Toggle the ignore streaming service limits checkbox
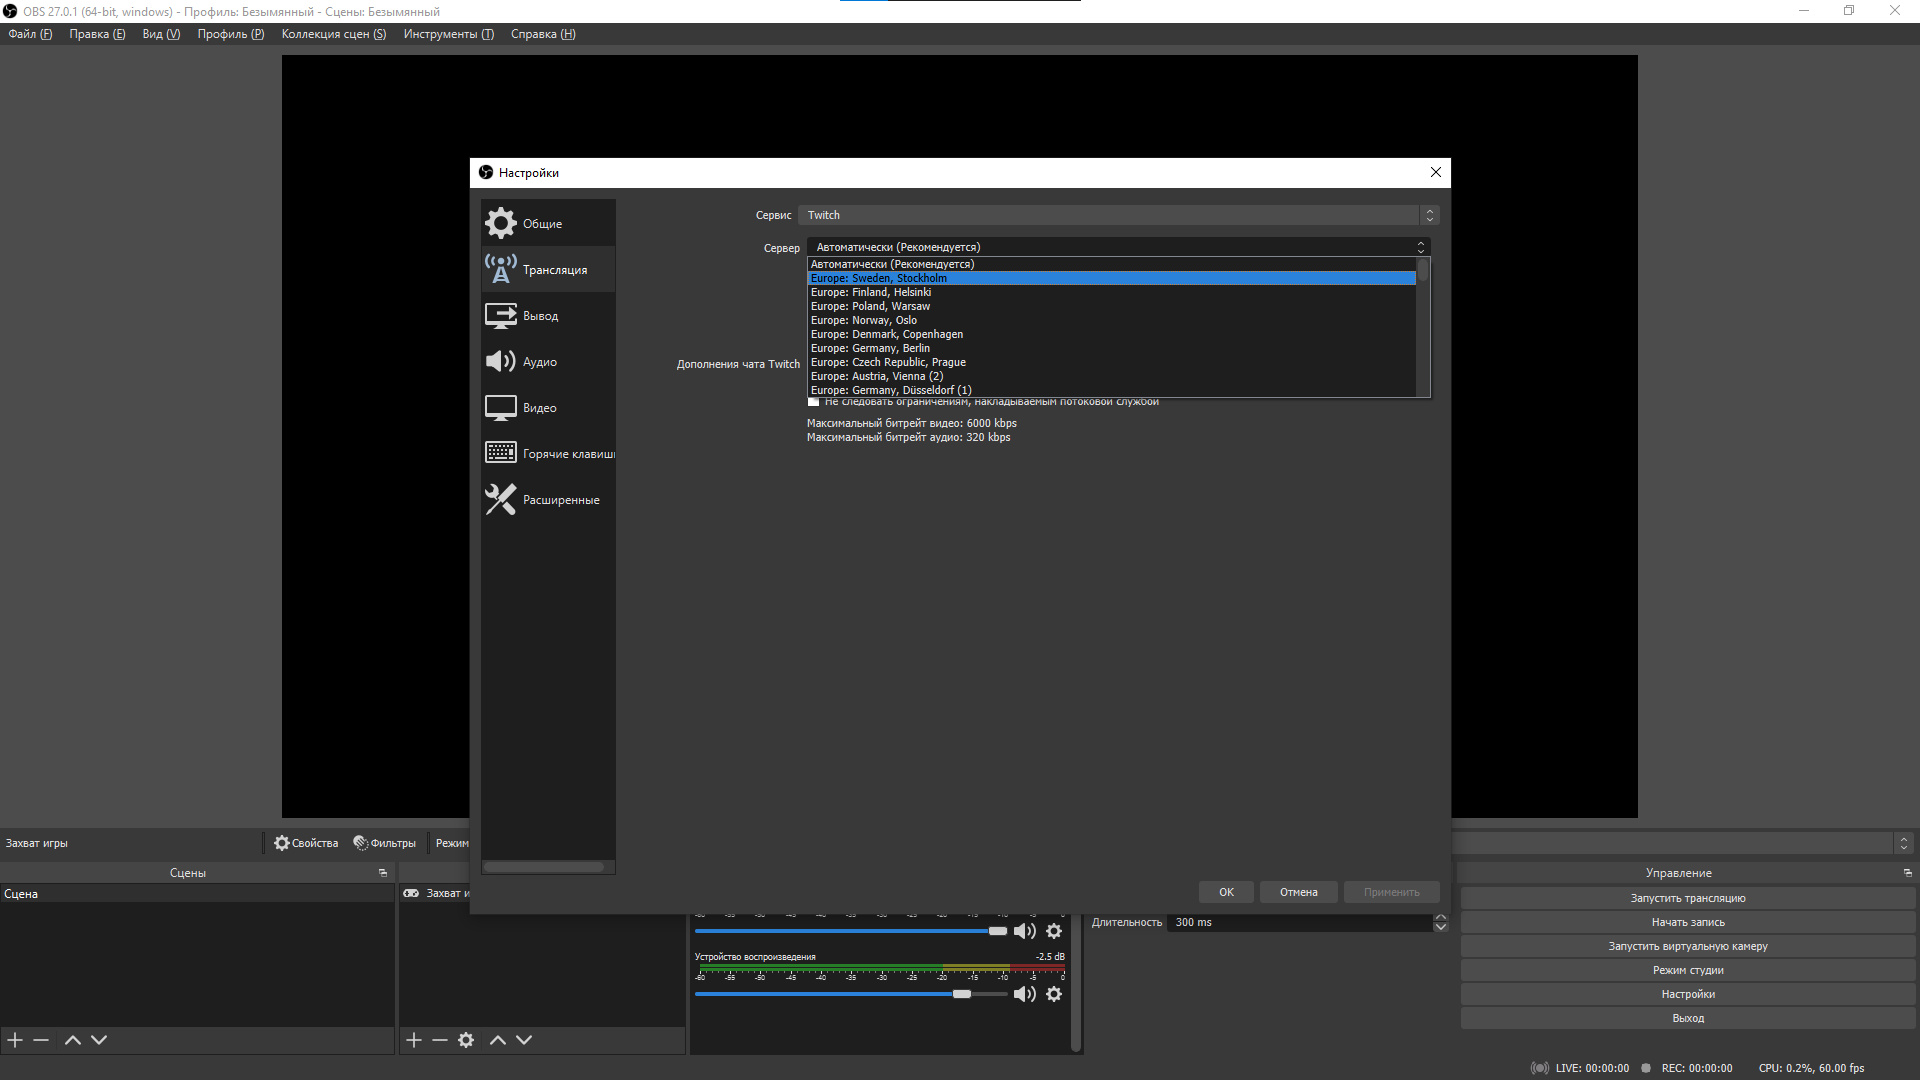The image size is (1920, 1080). click(x=814, y=402)
